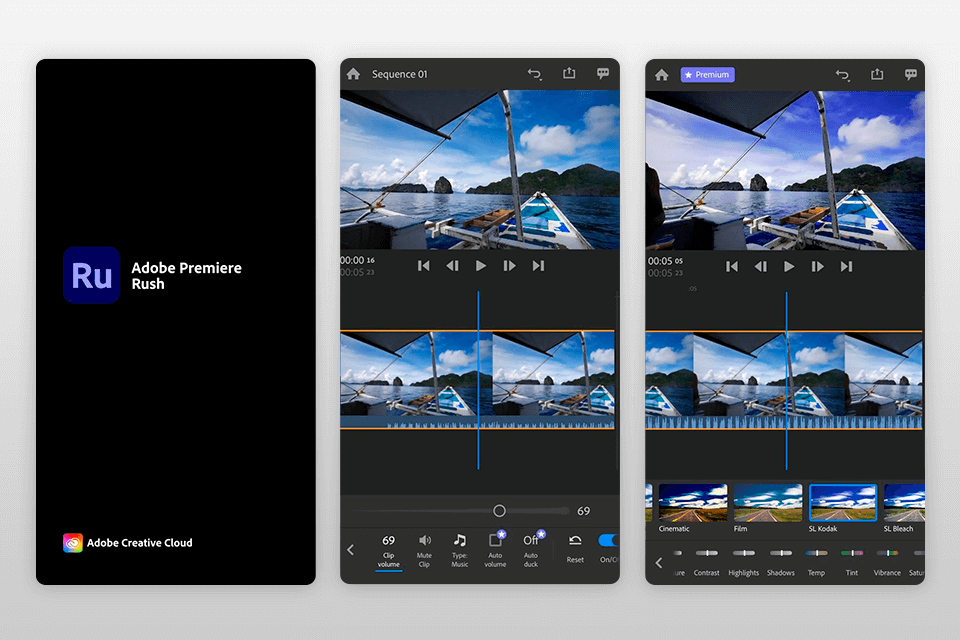Jump to previous edit point at 00:00 timecode
The image size is (960, 640).
pyautogui.click(x=423, y=266)
